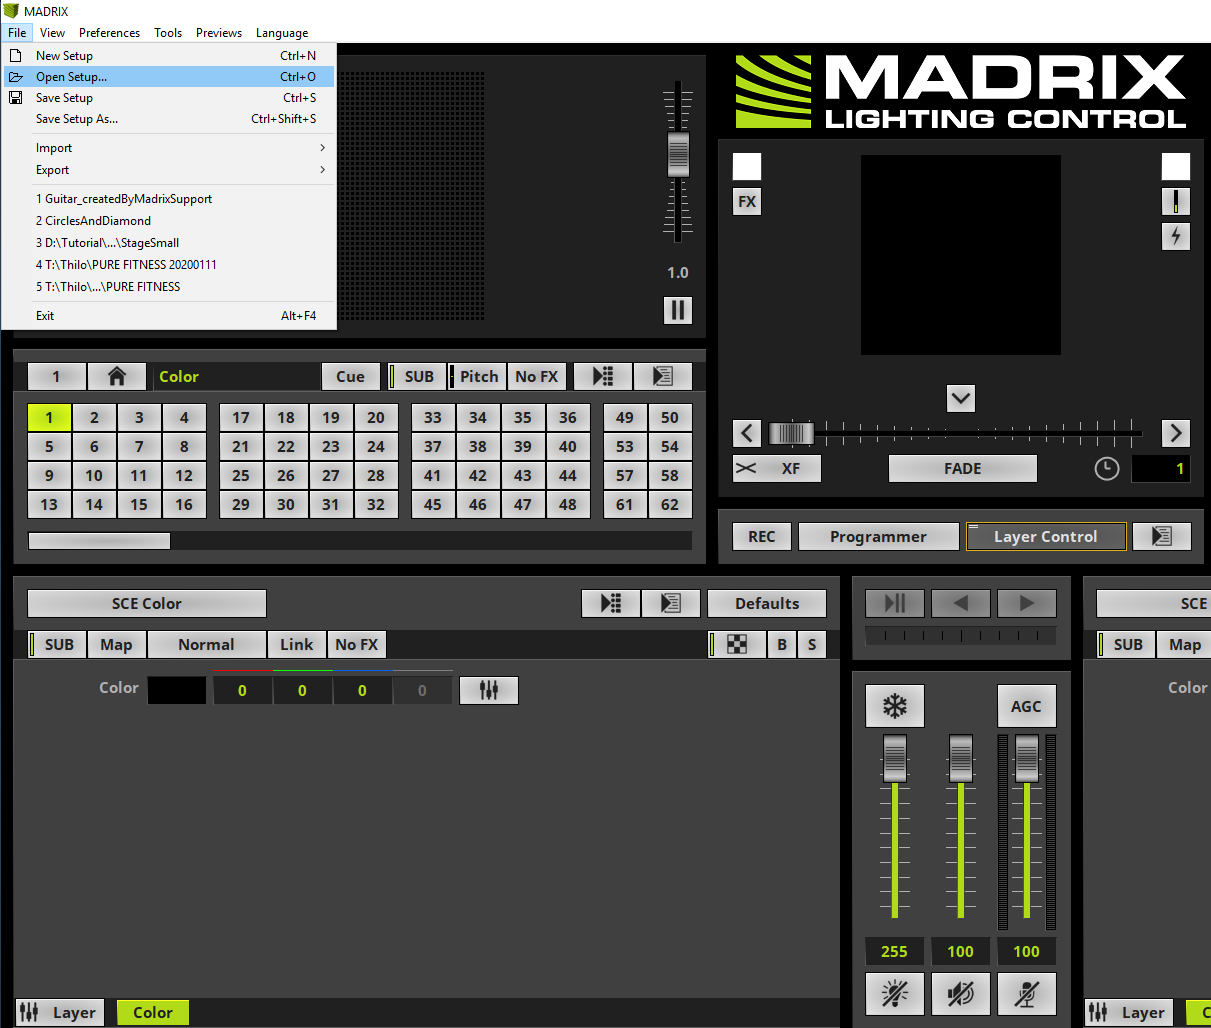
Task: Choose Open Setup... in File menu
Action: pyautogui.click(x=169, y=77)
